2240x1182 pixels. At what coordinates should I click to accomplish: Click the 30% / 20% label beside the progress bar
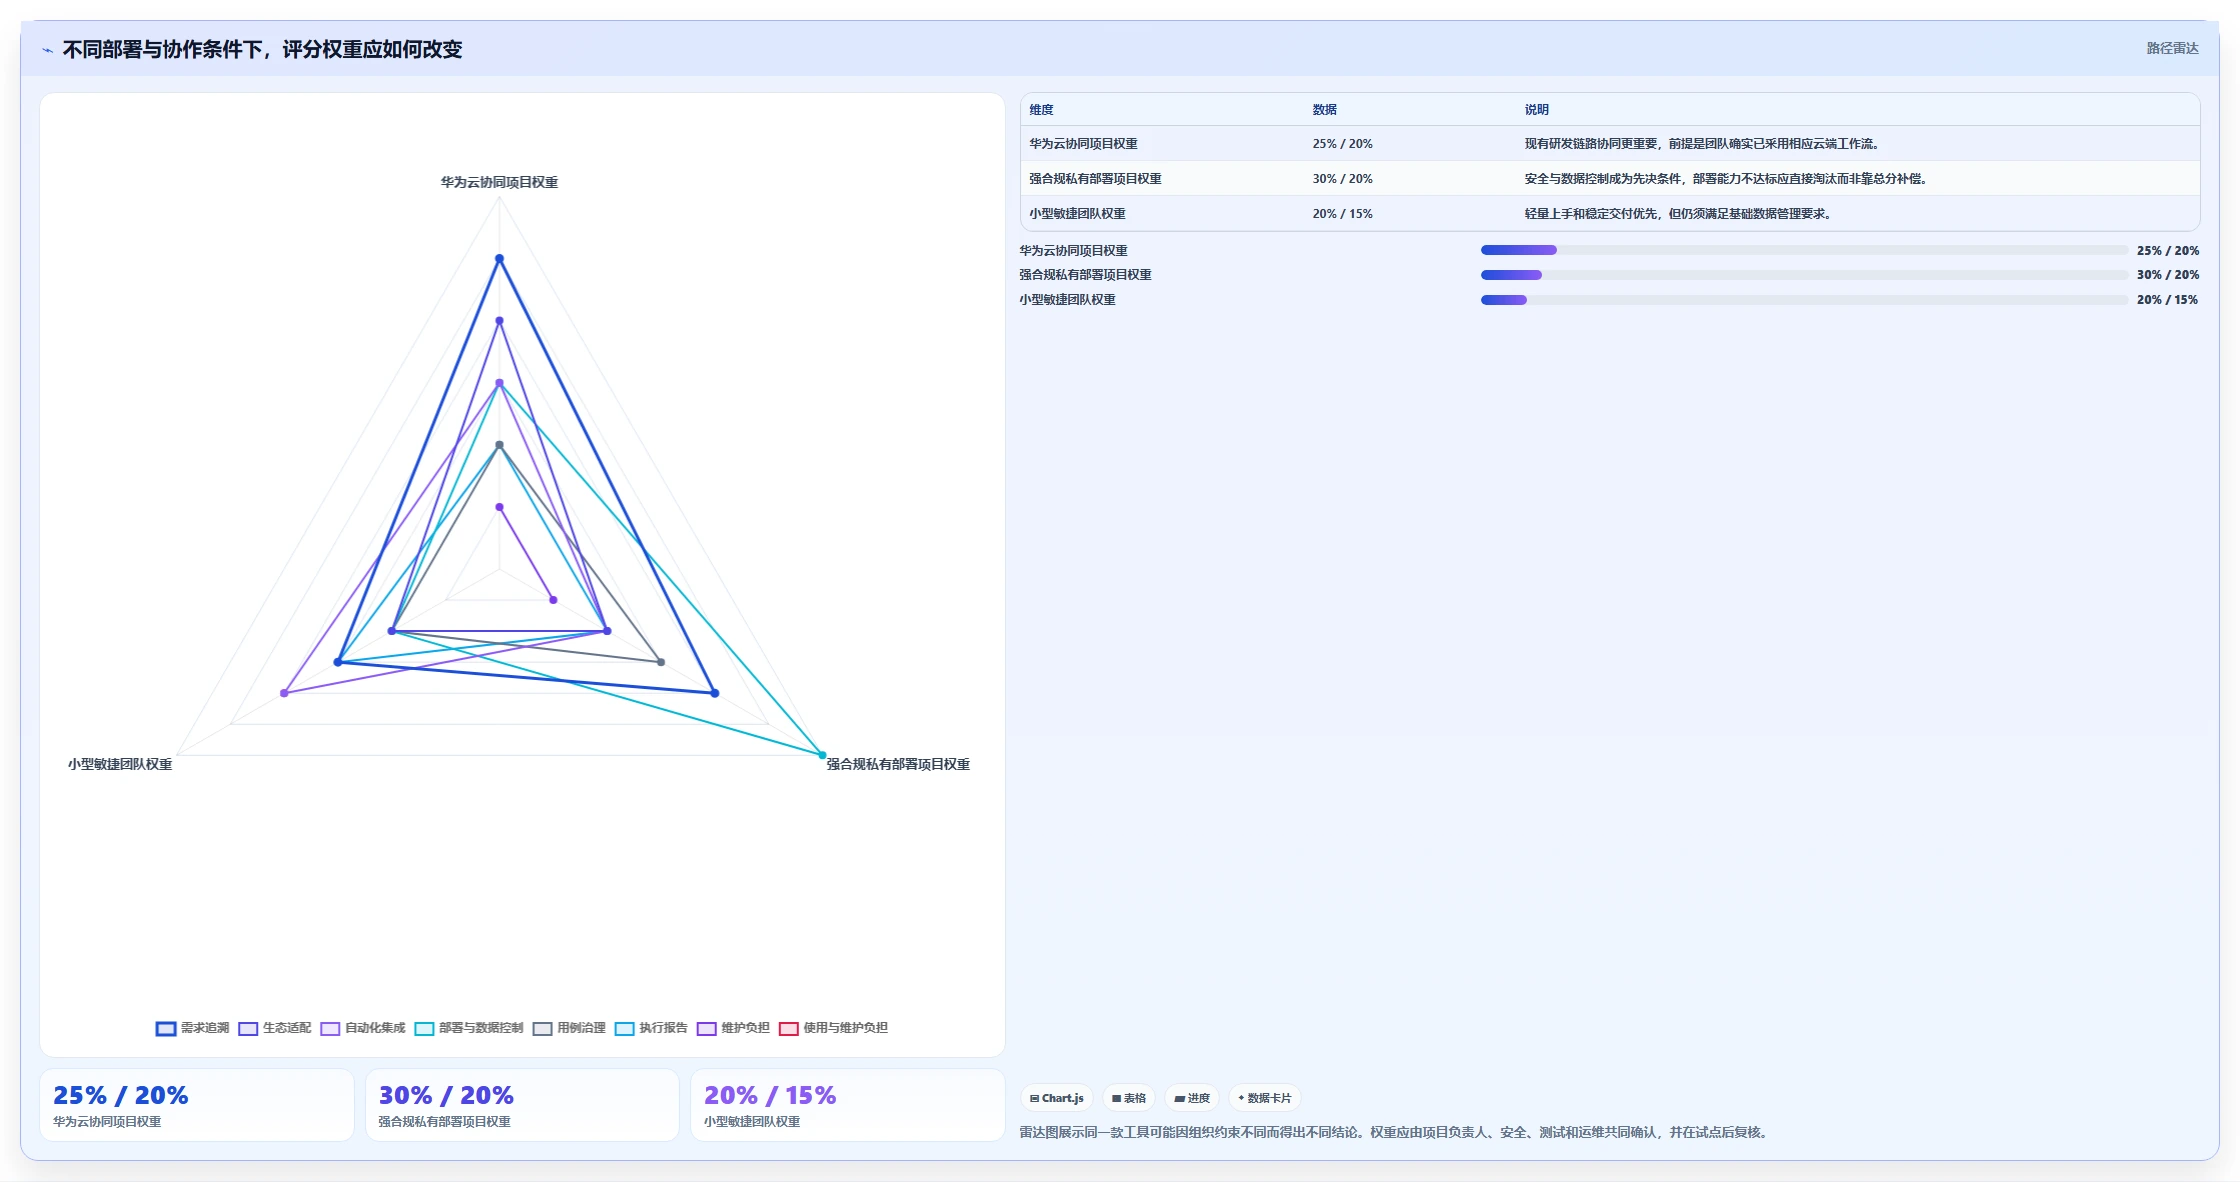click(x=2168, y=275)
